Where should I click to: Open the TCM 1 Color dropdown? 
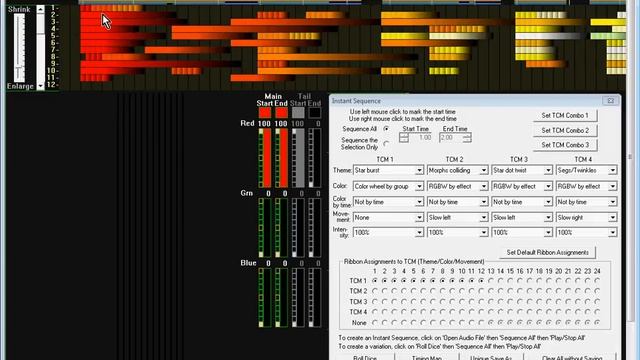click(388, 187)
